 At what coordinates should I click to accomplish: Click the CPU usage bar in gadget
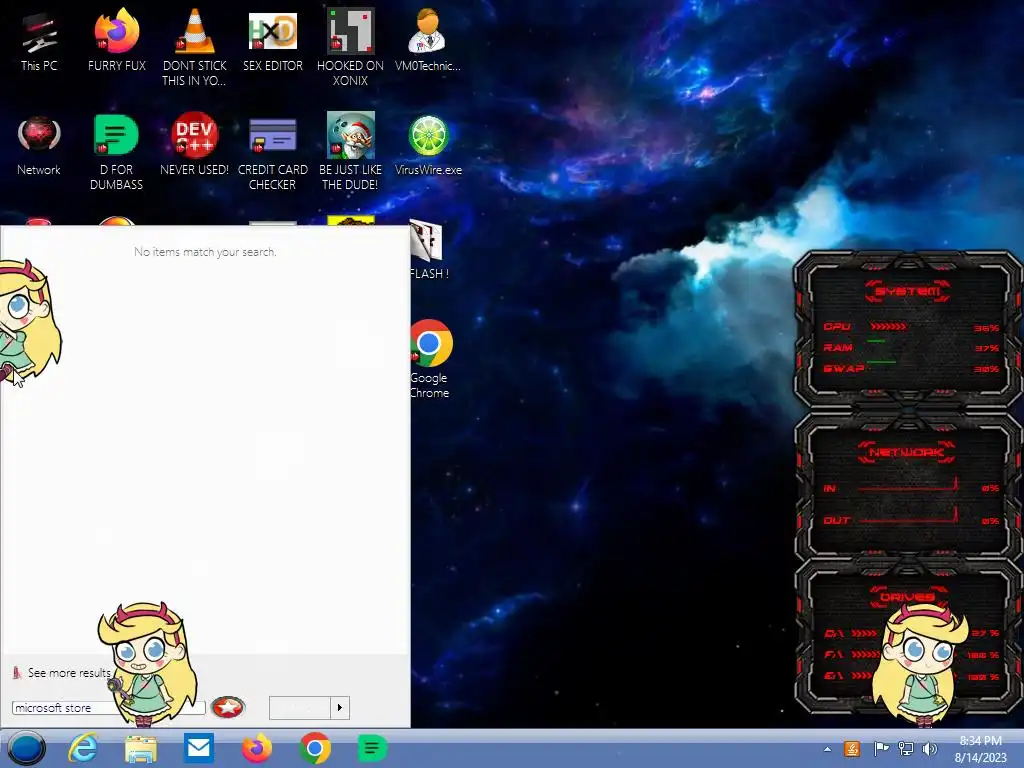(x=888, y=326)
